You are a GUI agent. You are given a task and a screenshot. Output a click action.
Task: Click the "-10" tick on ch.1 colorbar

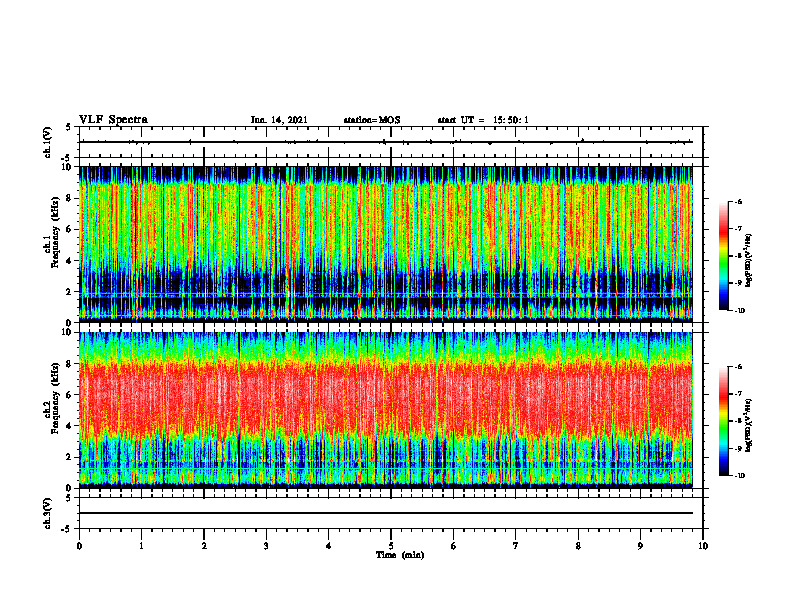point(740,311)
